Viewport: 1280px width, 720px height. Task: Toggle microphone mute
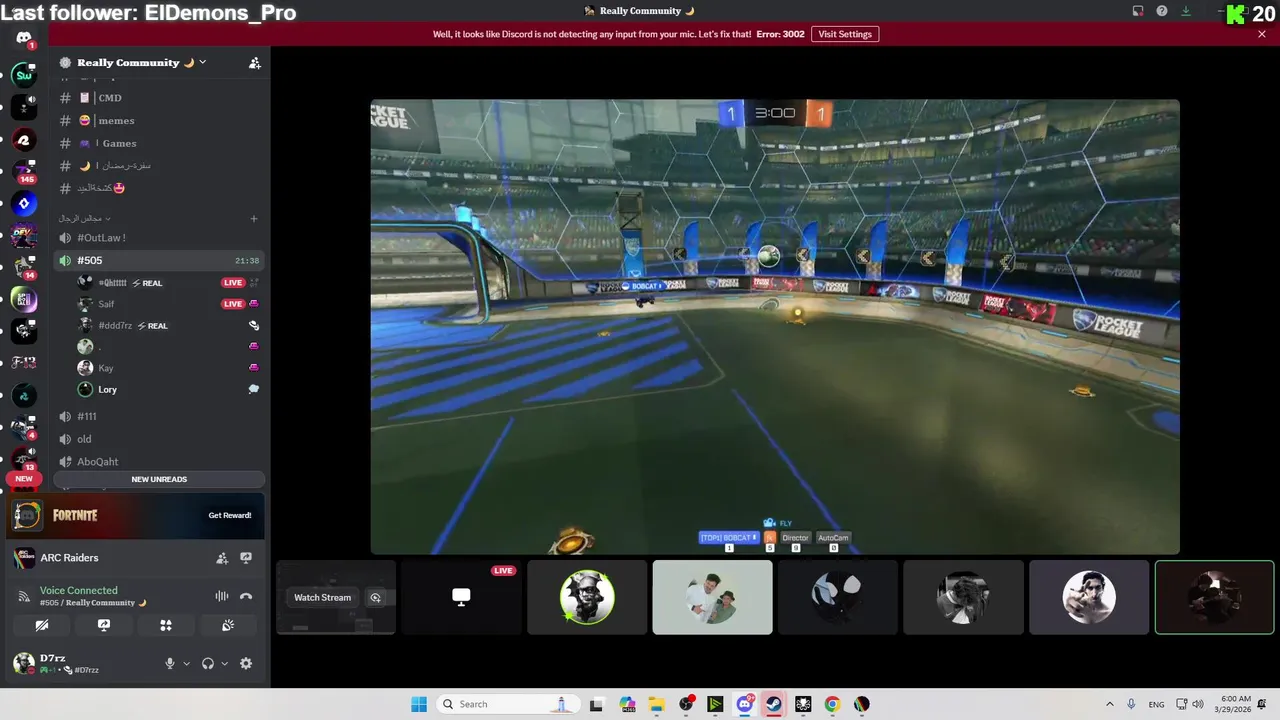pyautogui.click(x=170, y=663)
